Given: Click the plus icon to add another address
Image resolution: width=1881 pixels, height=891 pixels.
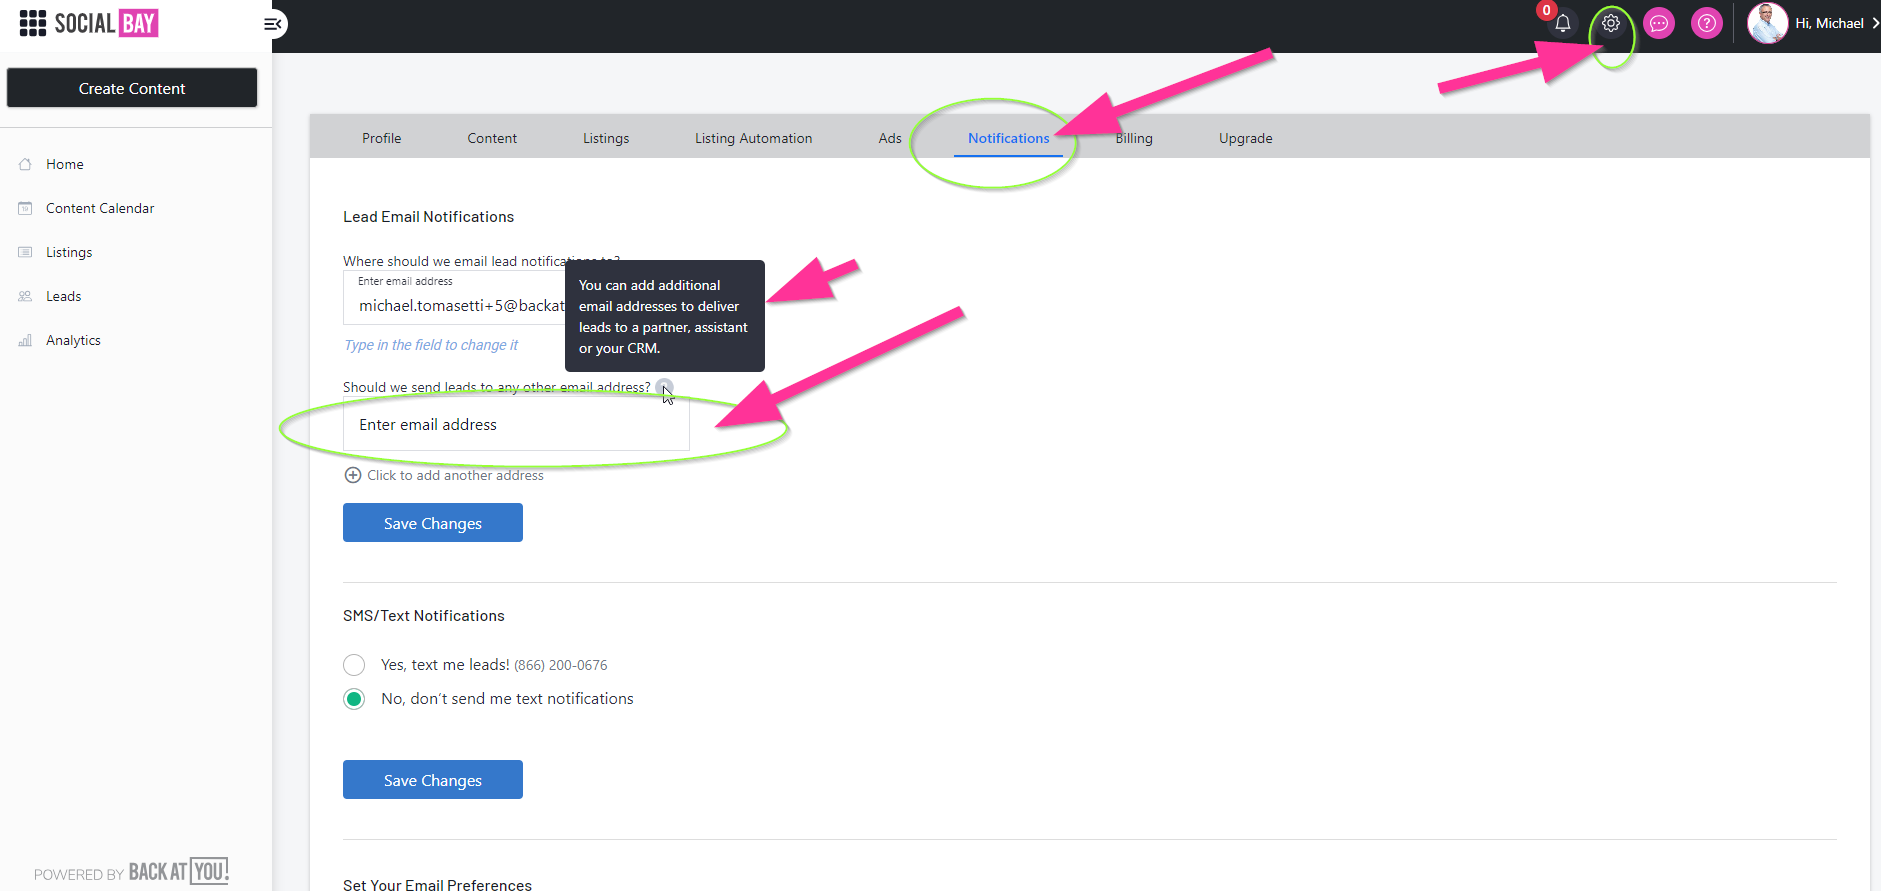Looking at the screenshot, I should click(353, 475).
